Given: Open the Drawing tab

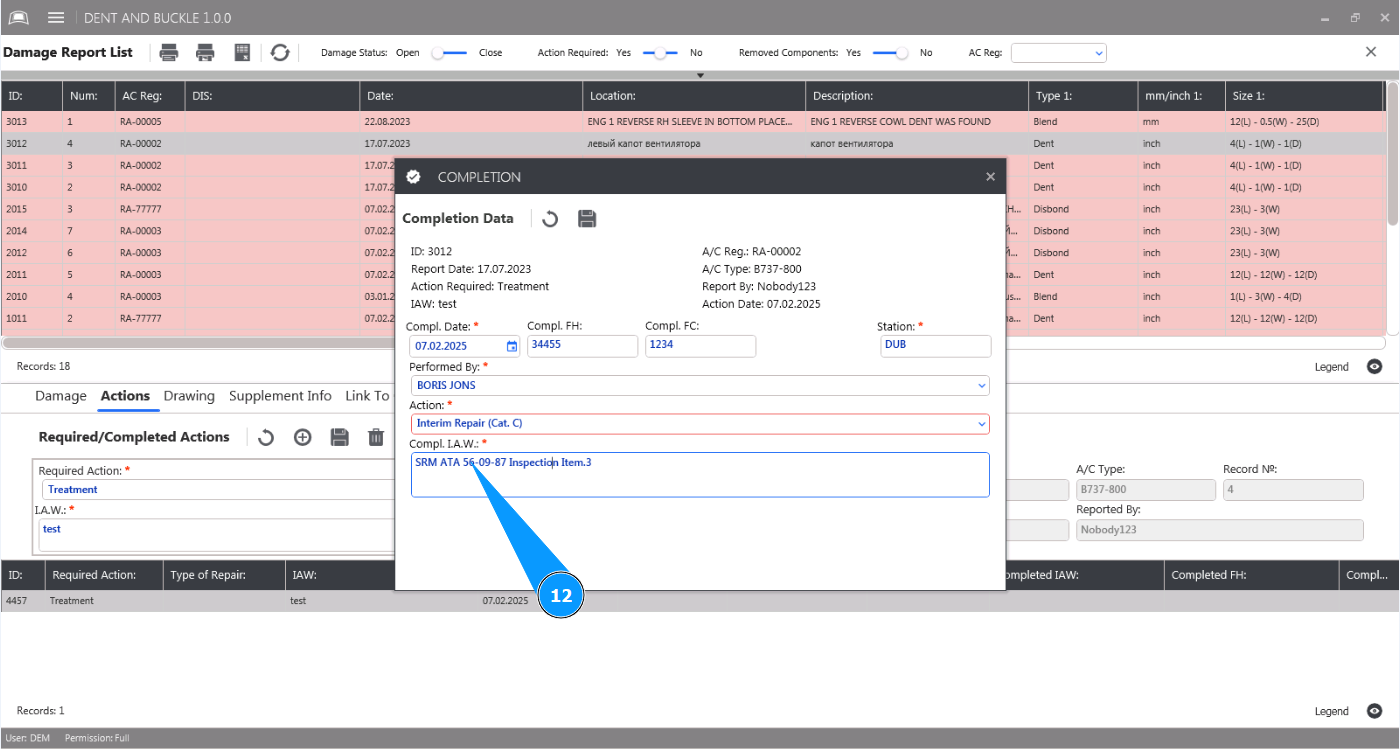Looking at the screenshot, I should coord(189,396).
